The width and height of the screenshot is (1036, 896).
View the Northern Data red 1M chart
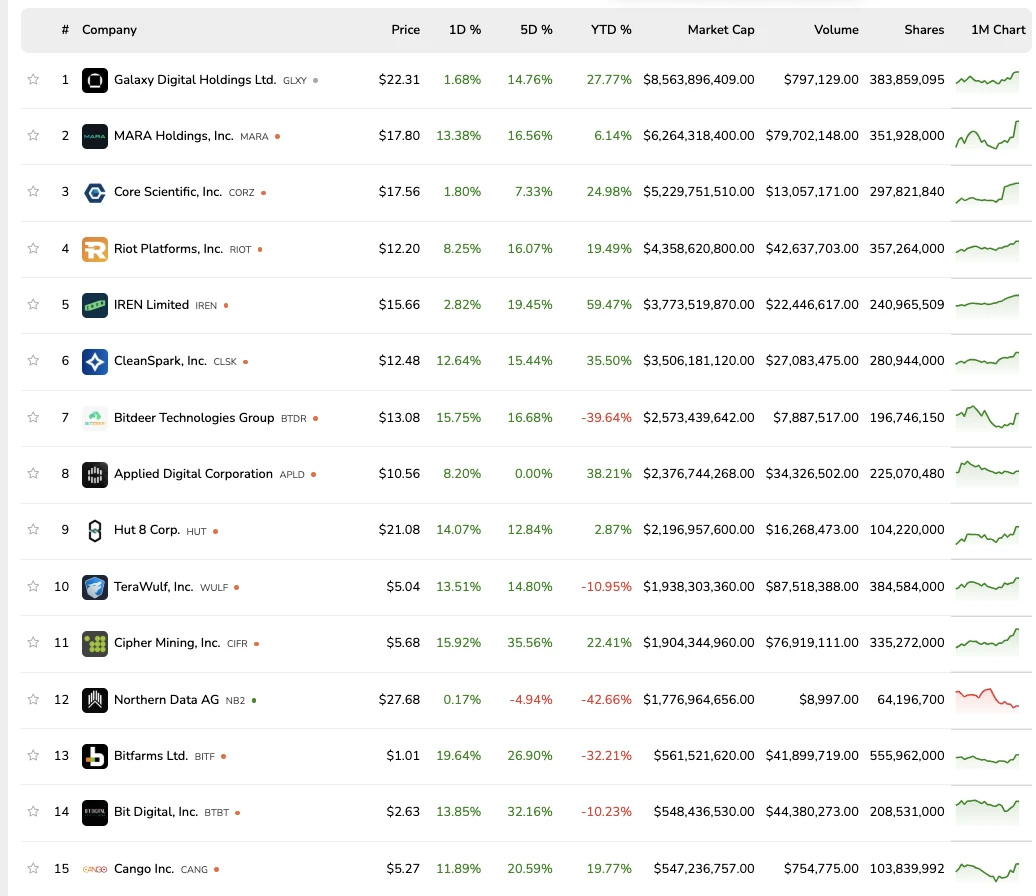point(987,698)
